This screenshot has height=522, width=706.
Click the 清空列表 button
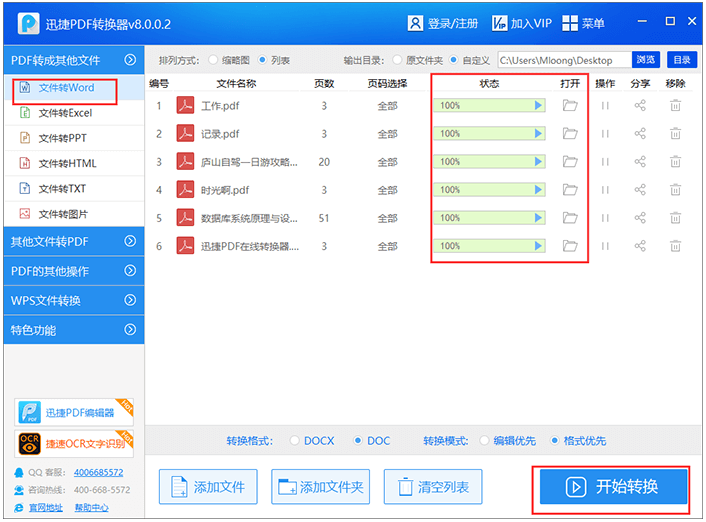(433, 486)
